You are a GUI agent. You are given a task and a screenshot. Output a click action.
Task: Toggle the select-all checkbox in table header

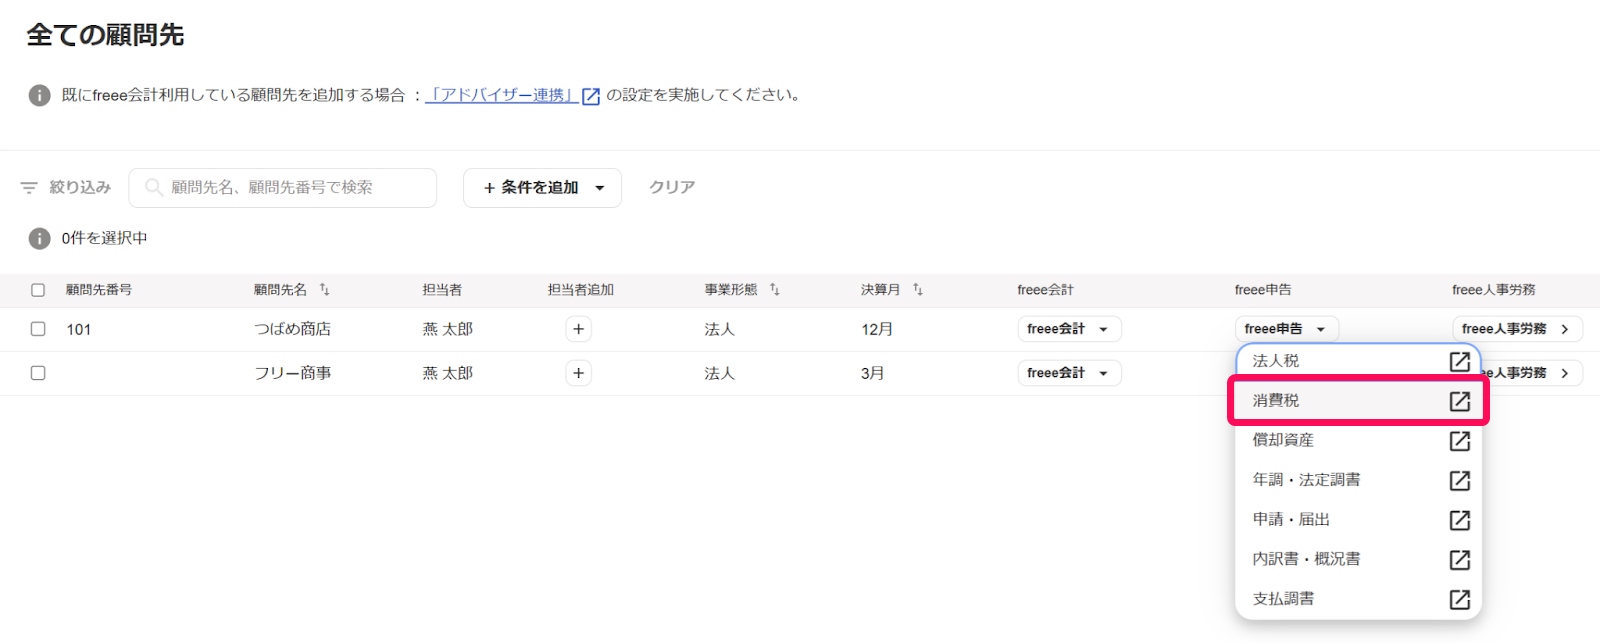pyautogui.click(x=38, y=290)
